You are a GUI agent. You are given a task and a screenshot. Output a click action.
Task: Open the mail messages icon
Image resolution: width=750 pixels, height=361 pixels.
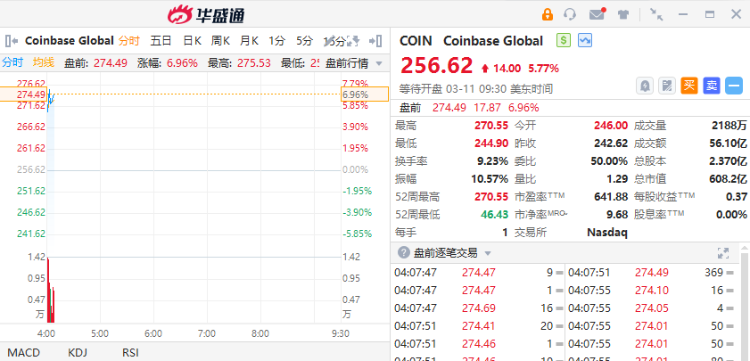point(597,14)
